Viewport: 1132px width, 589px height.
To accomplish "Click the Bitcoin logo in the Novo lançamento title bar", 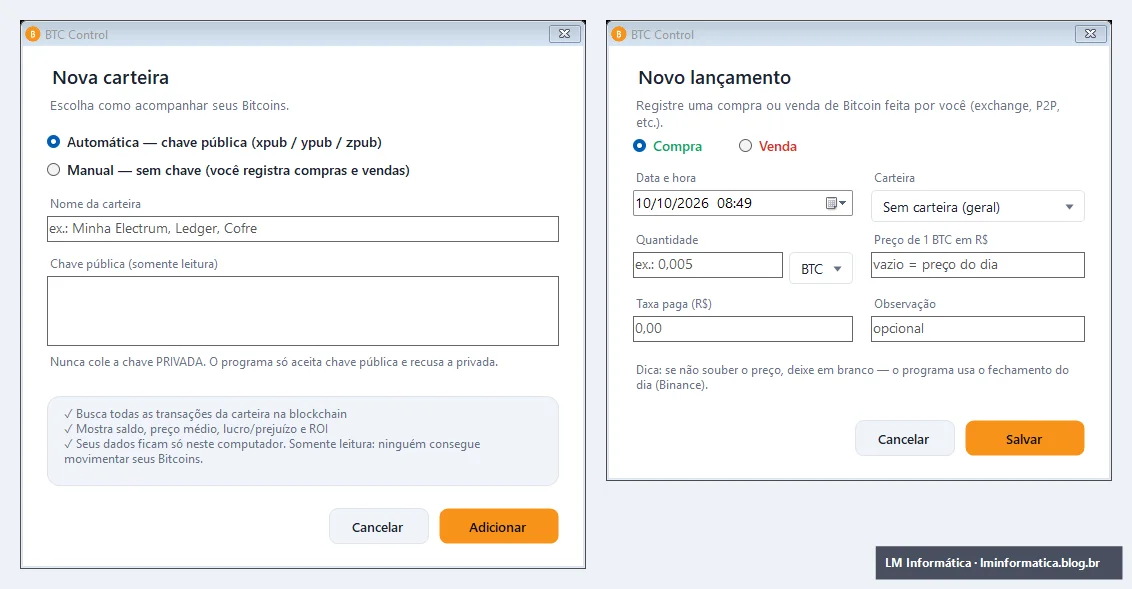I will click(619, 34).
